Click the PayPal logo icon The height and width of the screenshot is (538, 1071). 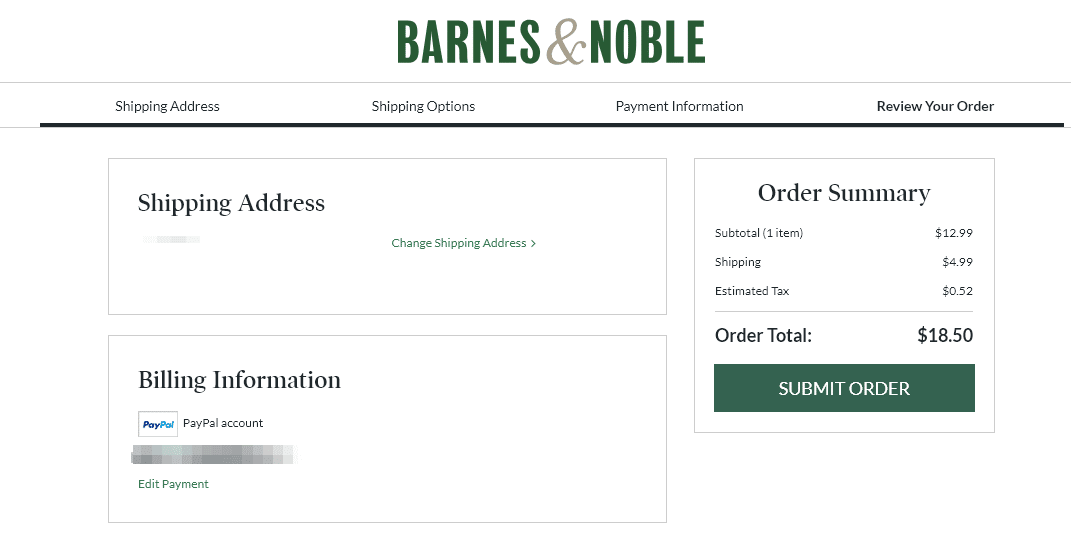[158, 424]
